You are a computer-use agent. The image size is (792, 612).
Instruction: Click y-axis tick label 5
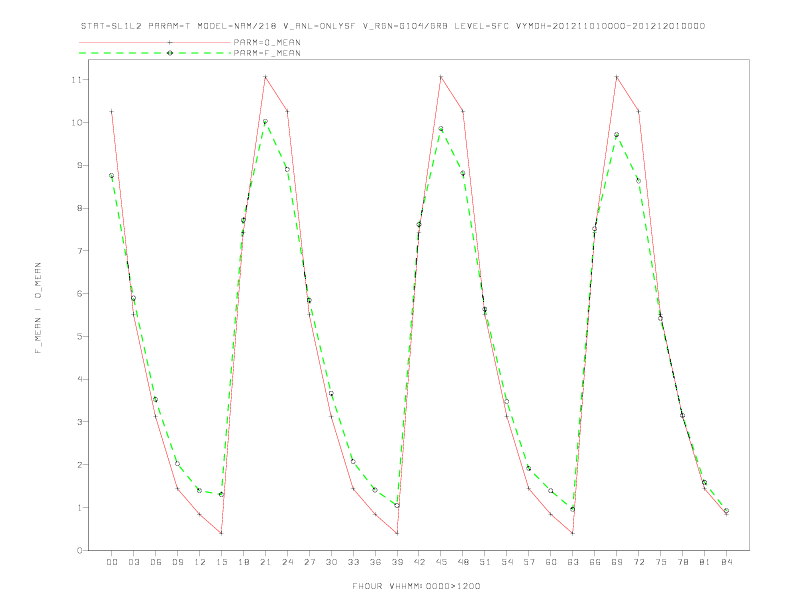coord(80,336)
